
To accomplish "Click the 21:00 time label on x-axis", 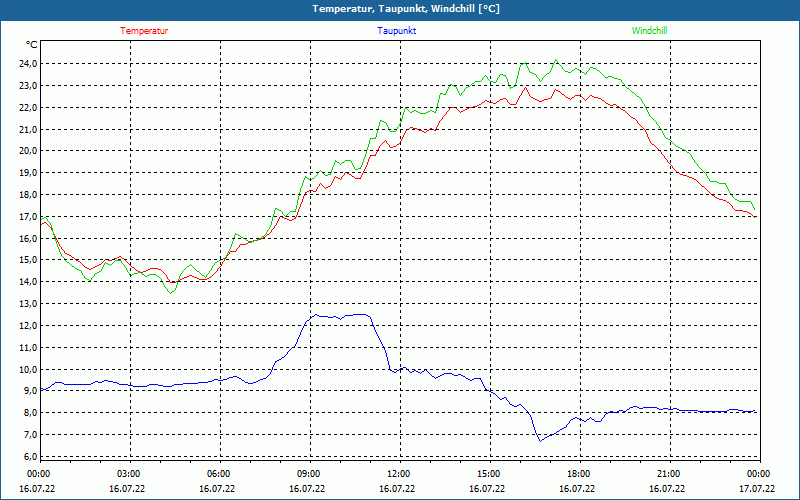I will [668, 474].
